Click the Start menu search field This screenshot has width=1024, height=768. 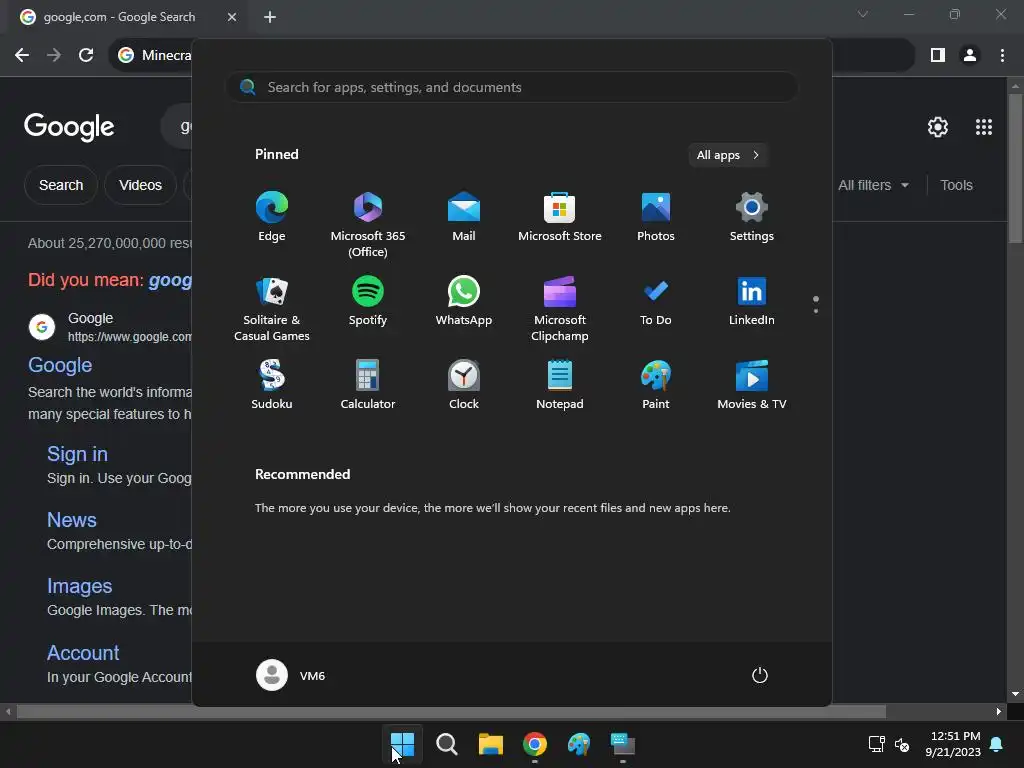pos(512,87)
